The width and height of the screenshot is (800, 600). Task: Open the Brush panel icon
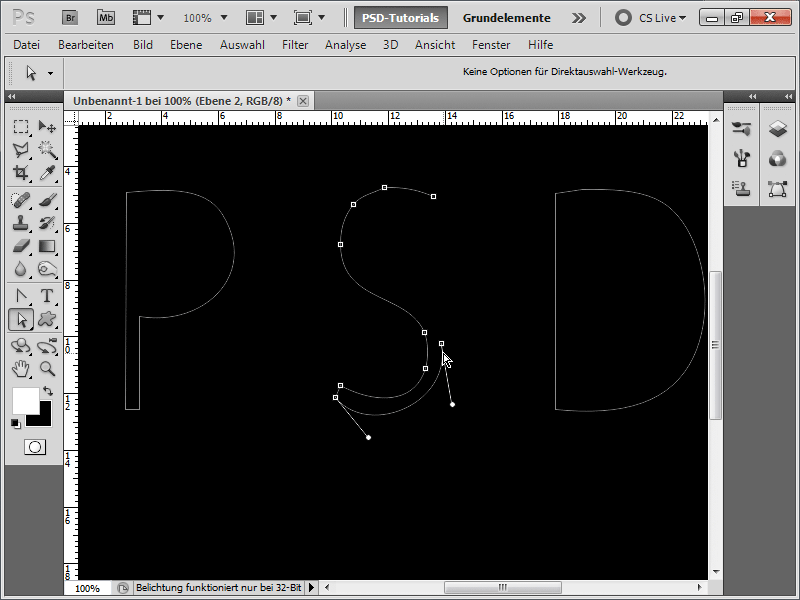click(741, 159)
